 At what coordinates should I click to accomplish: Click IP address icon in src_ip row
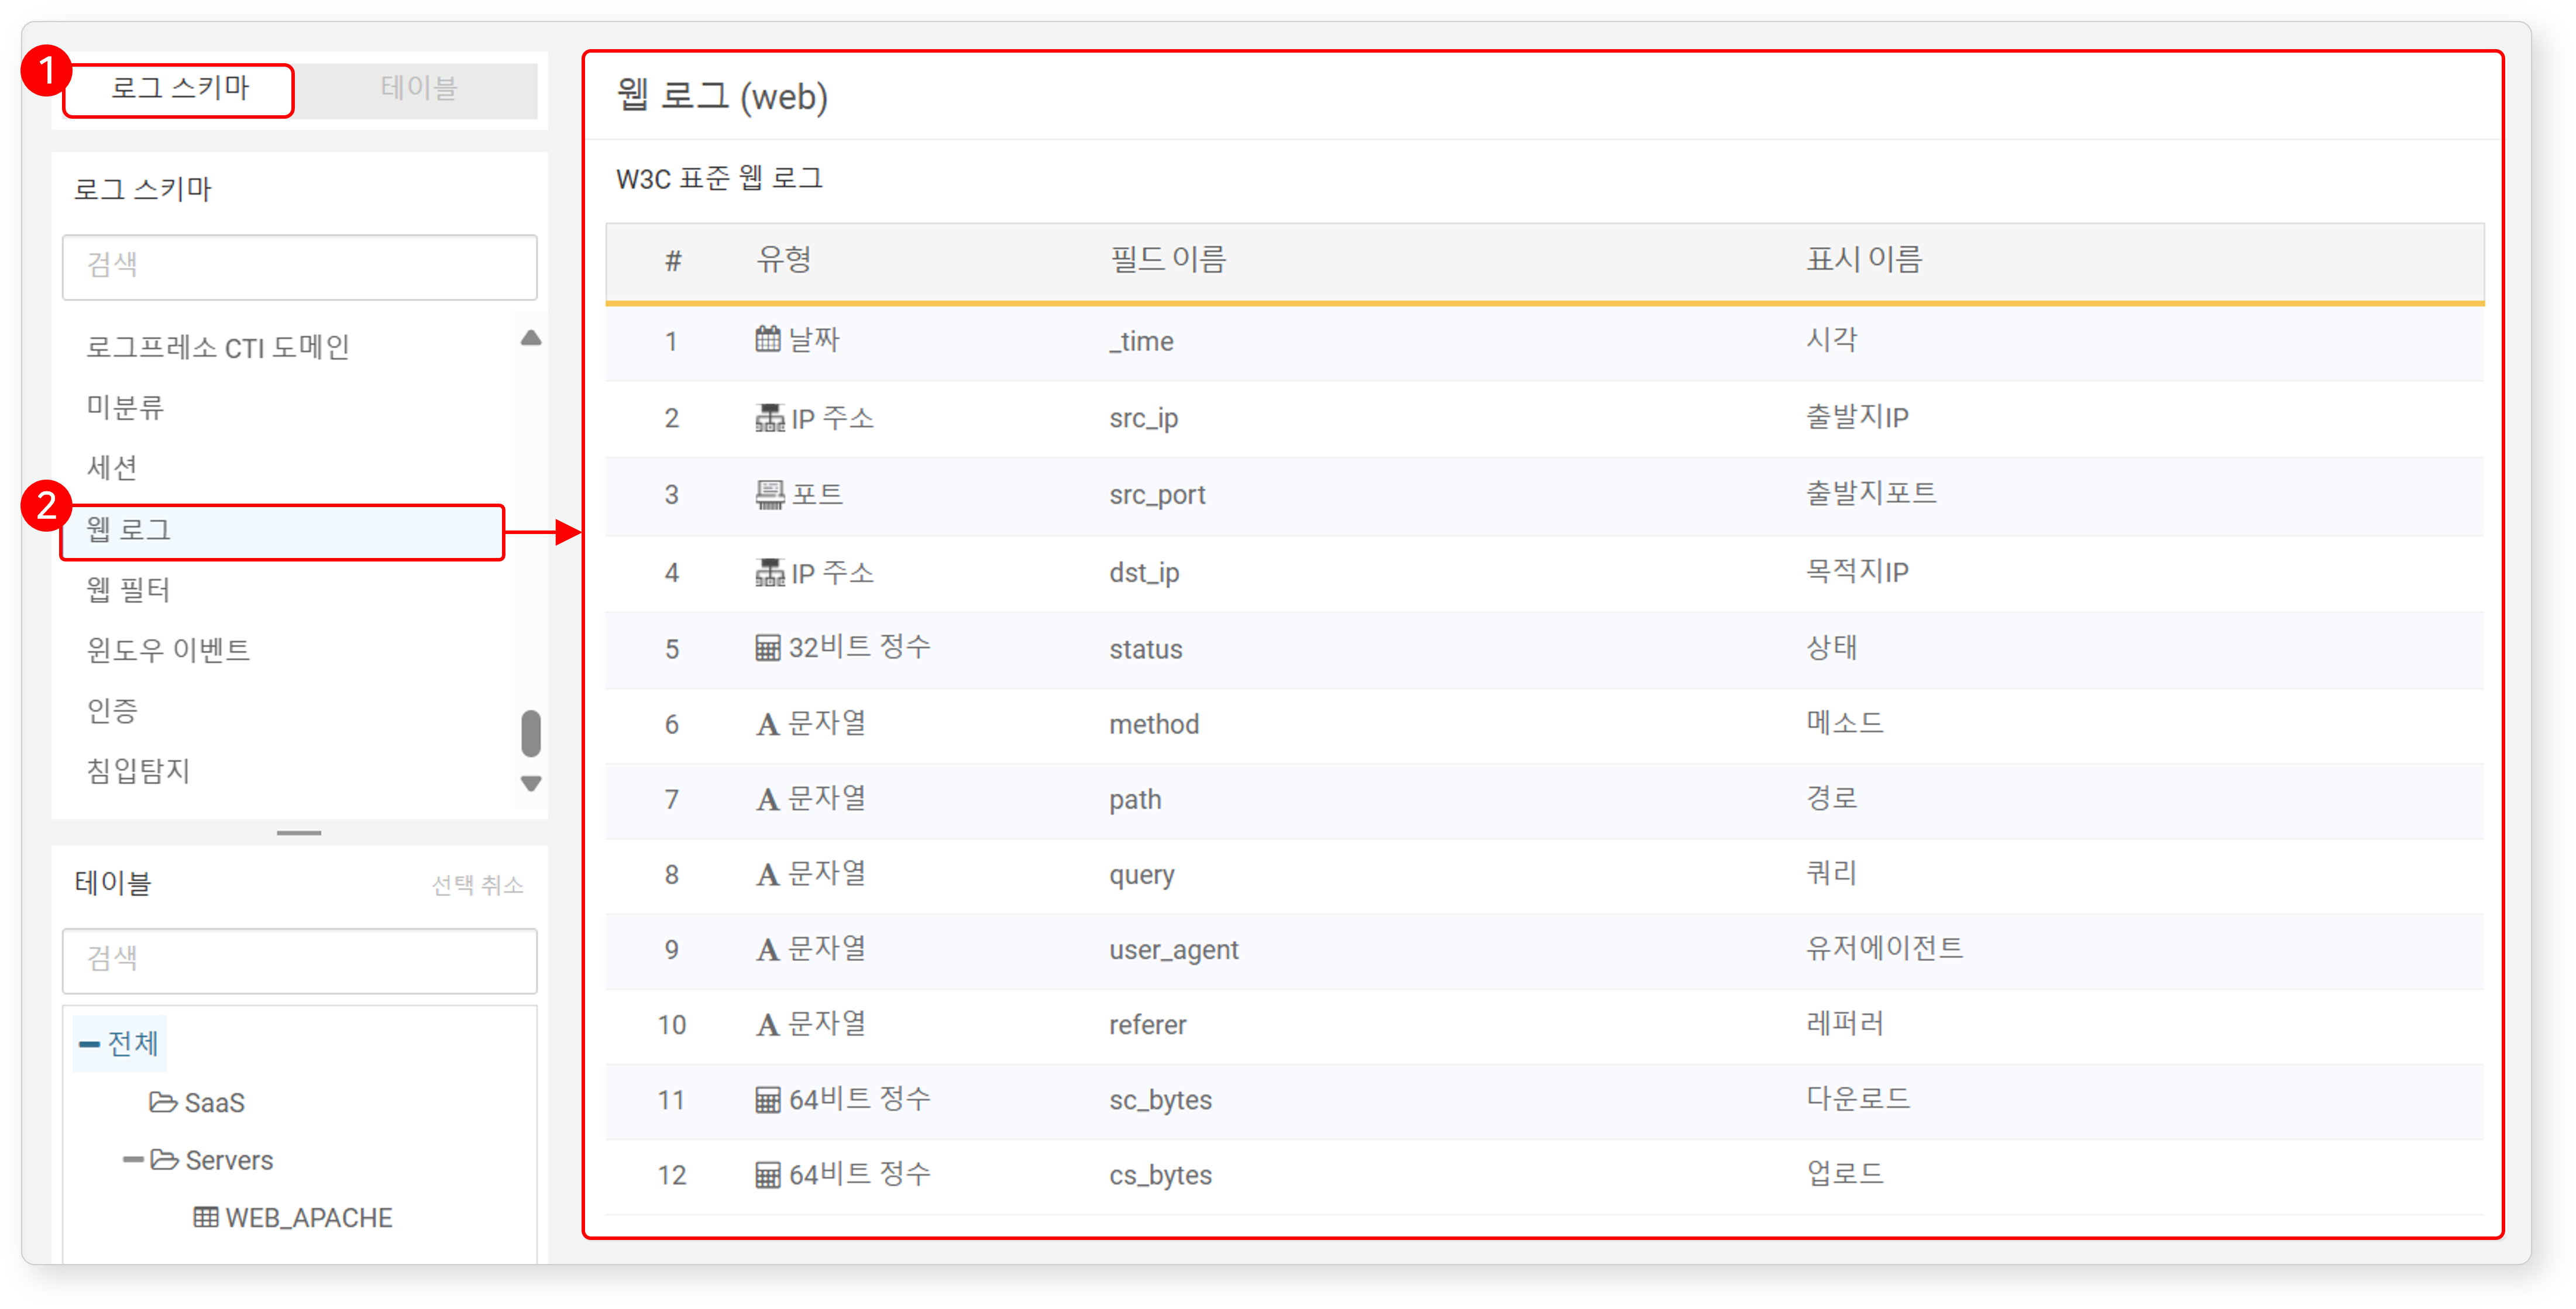pyautogui.click(x=769, y=417)
